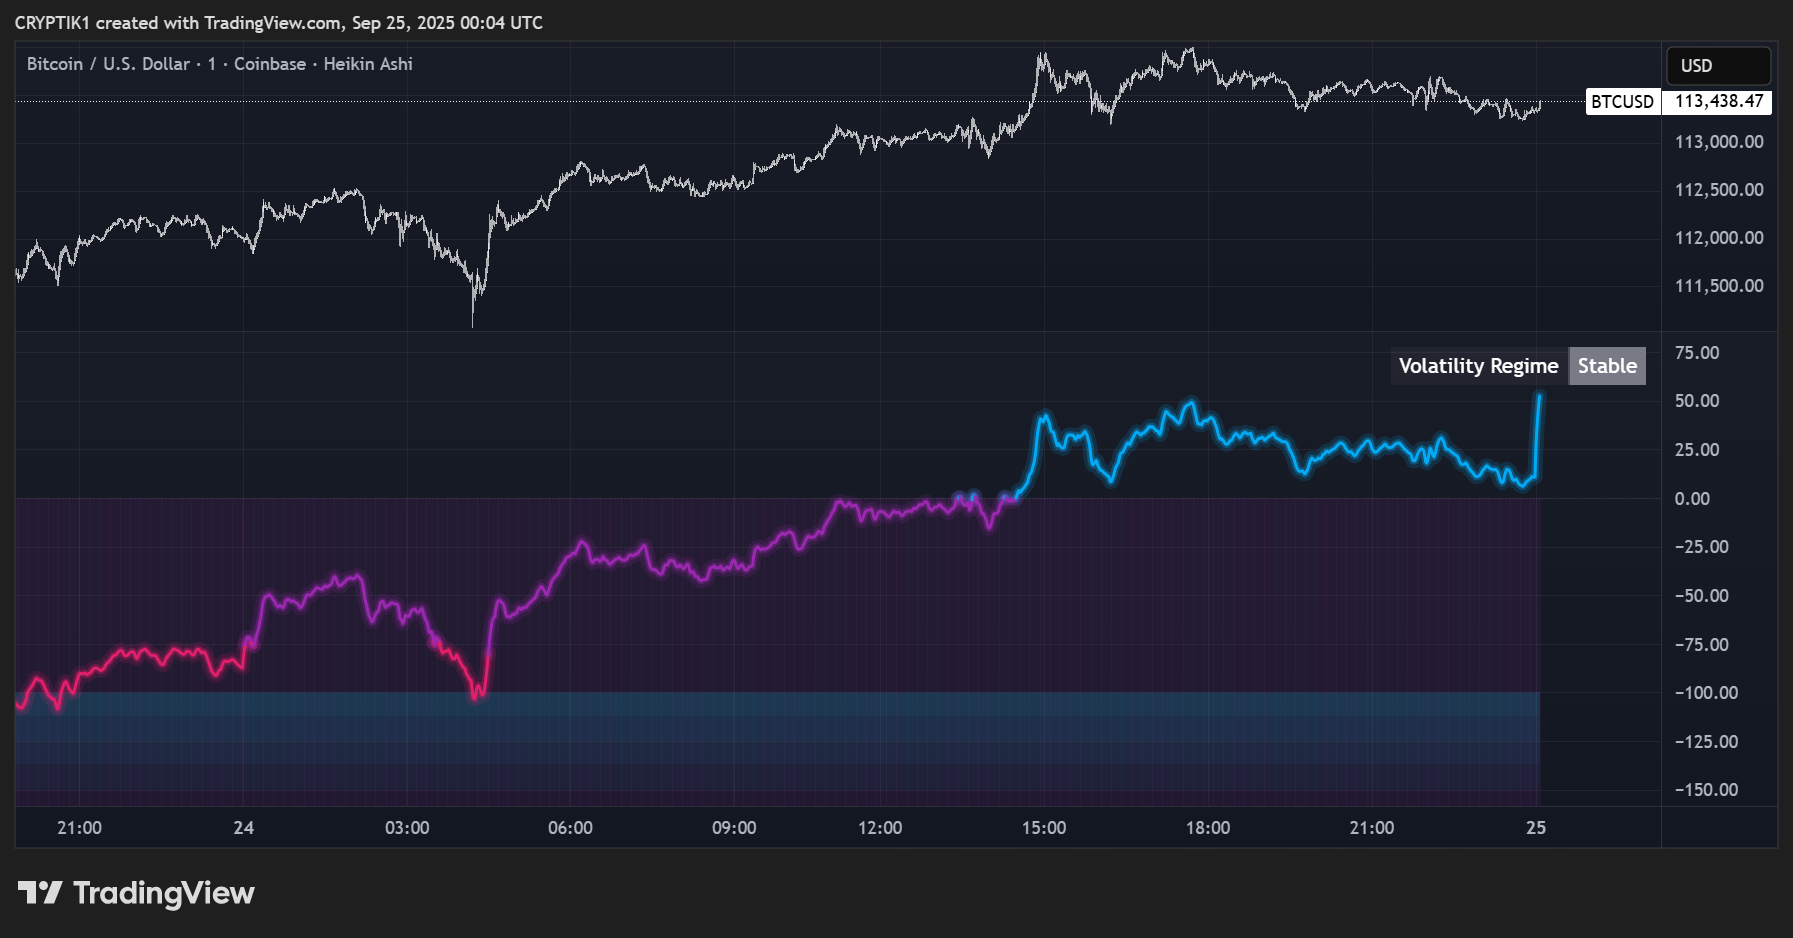This screenshot has width=1793, height=938.
Task: Click the 18:00 time axis label
Action: pyautogui.click(x=1208, y=828)
